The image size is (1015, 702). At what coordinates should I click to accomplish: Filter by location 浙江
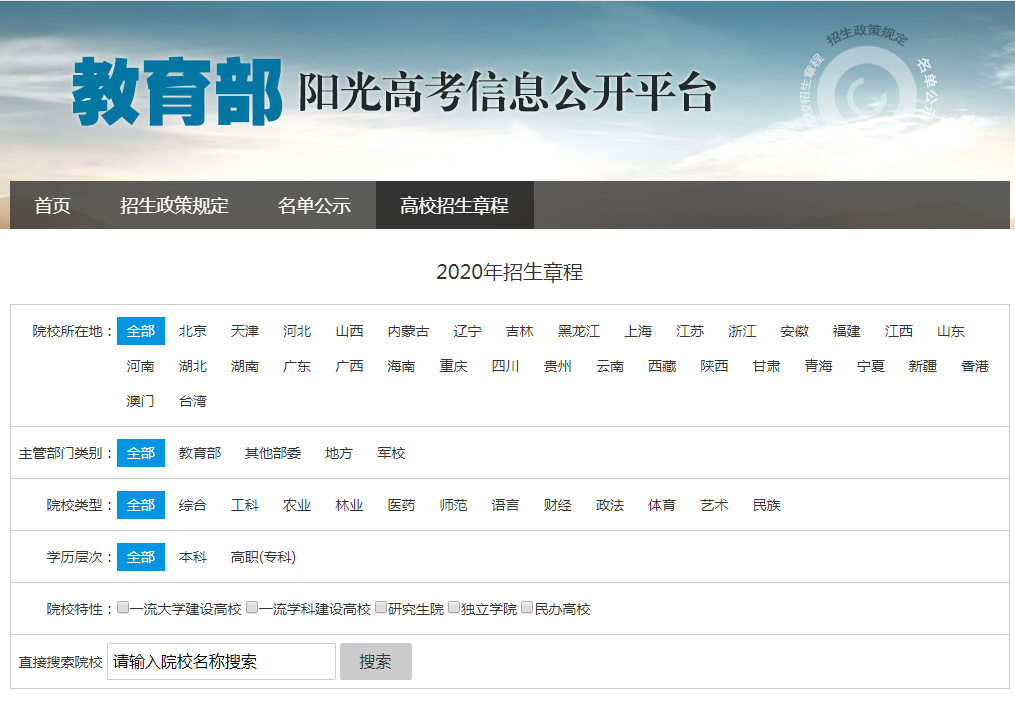742,331
